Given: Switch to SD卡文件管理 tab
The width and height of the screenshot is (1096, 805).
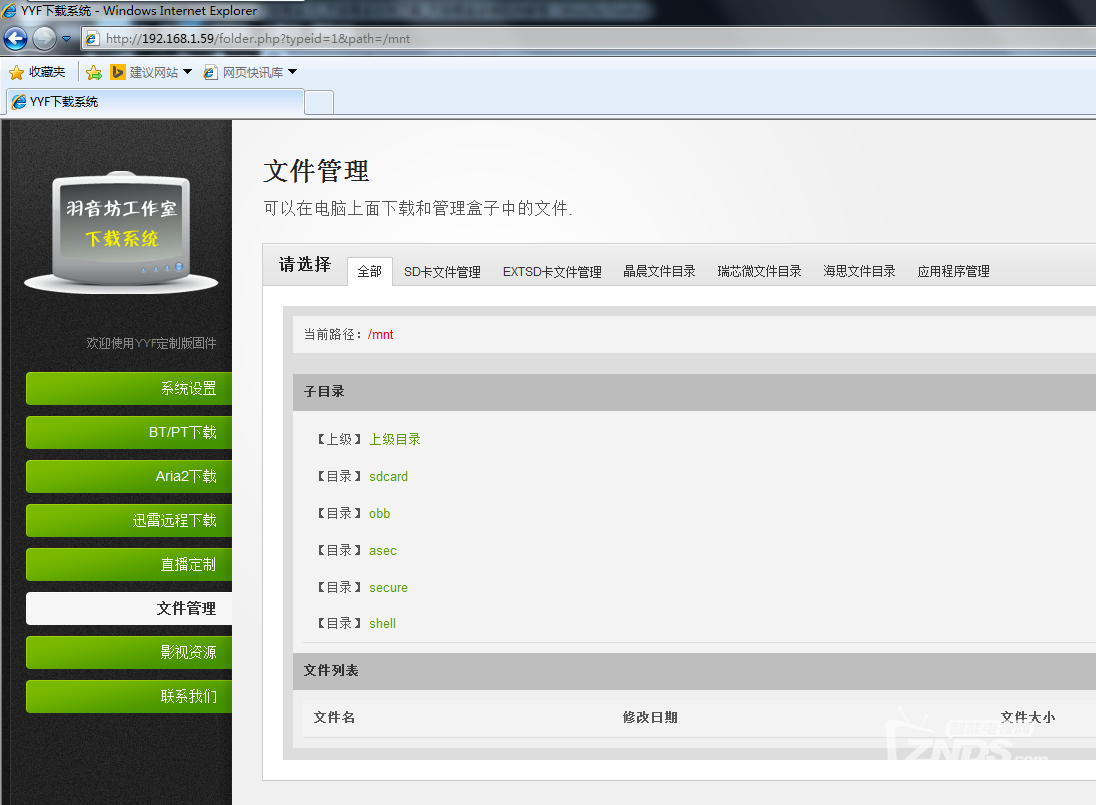Looking at the screenshot, I should pyautogui.click(x=442, y=272).
